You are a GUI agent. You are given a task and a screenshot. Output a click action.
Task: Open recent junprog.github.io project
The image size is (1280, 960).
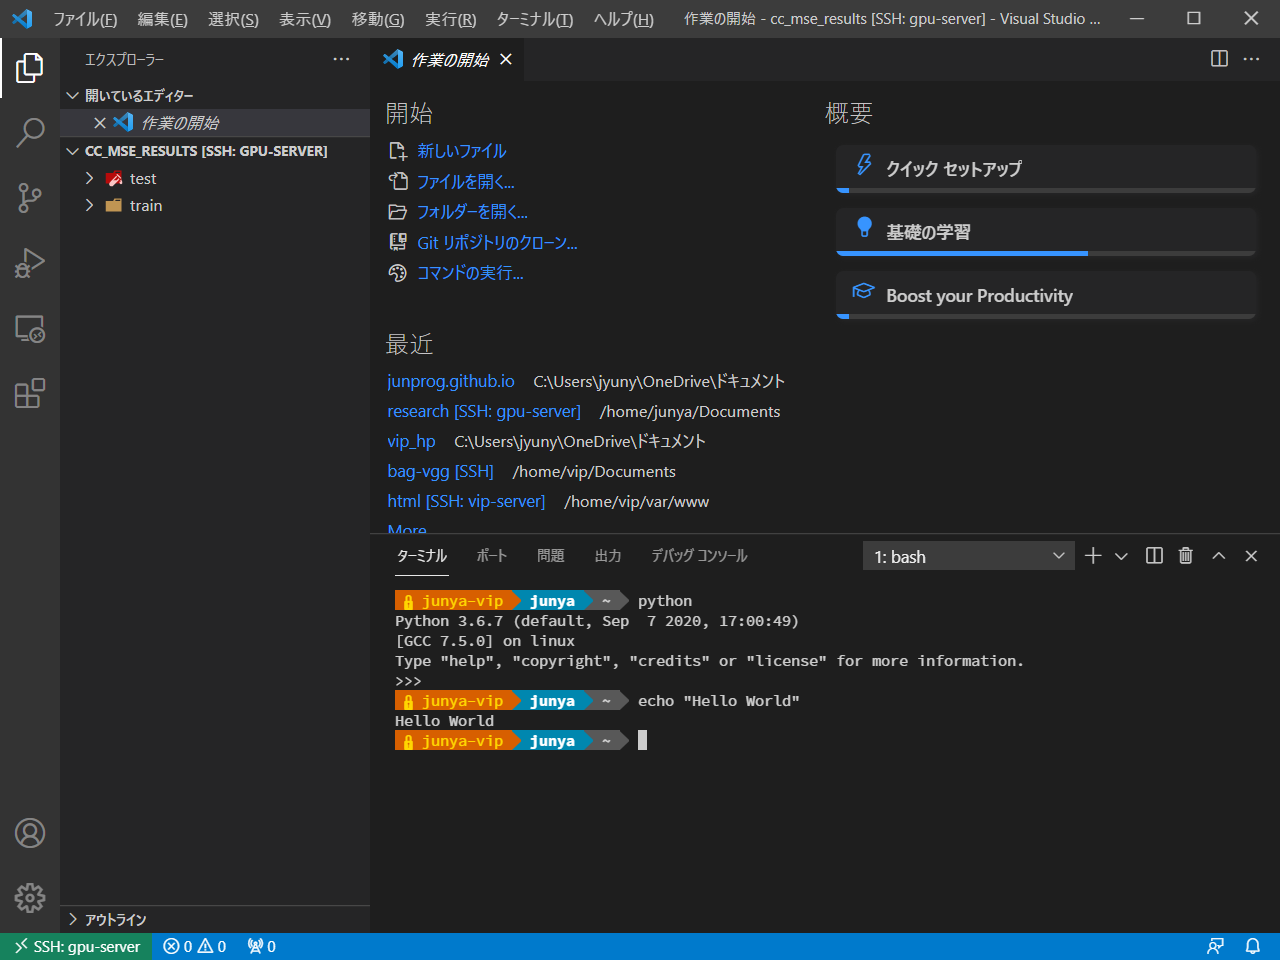click(451, 381)
